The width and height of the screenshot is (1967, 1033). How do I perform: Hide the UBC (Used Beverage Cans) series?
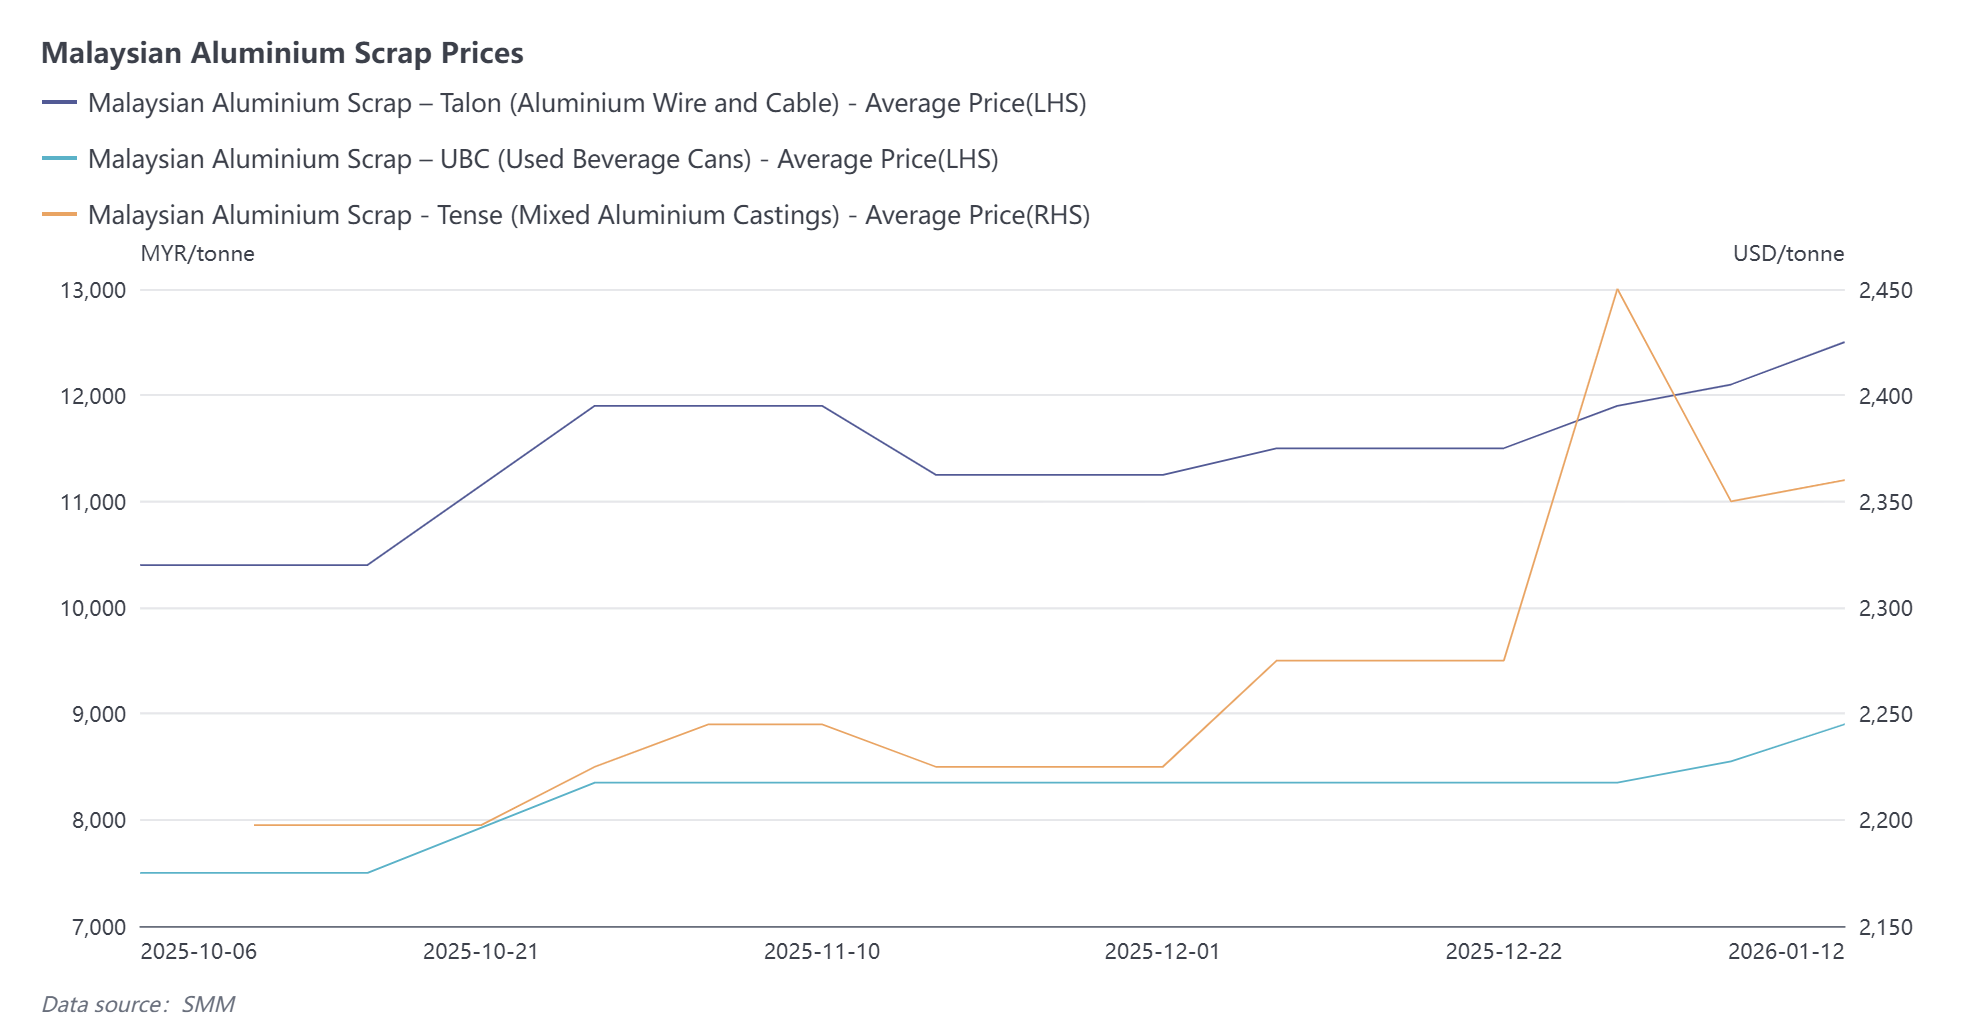click(x=542, y=159)
